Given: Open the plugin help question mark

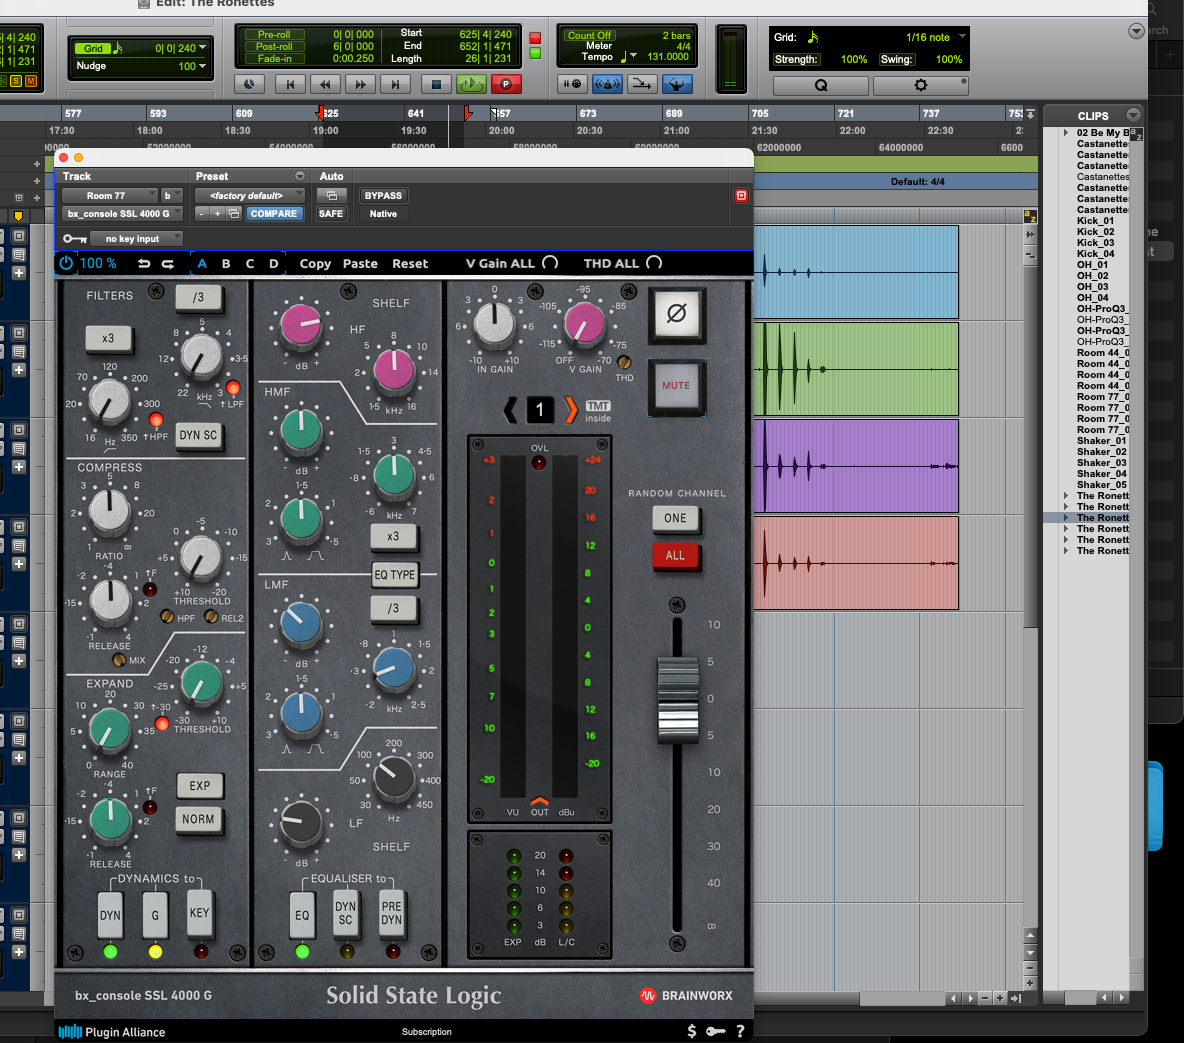Looking at the screenshot, I should [x=740, y=1031].
